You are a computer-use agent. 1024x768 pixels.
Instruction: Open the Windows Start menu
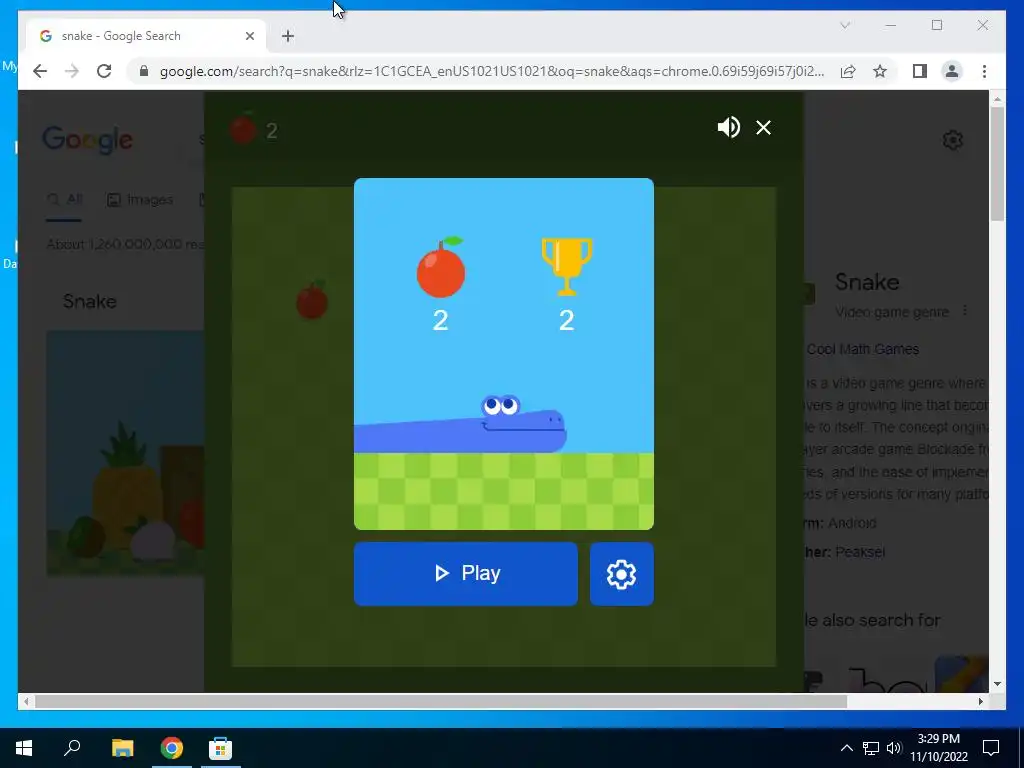click(x=24, y=748)
